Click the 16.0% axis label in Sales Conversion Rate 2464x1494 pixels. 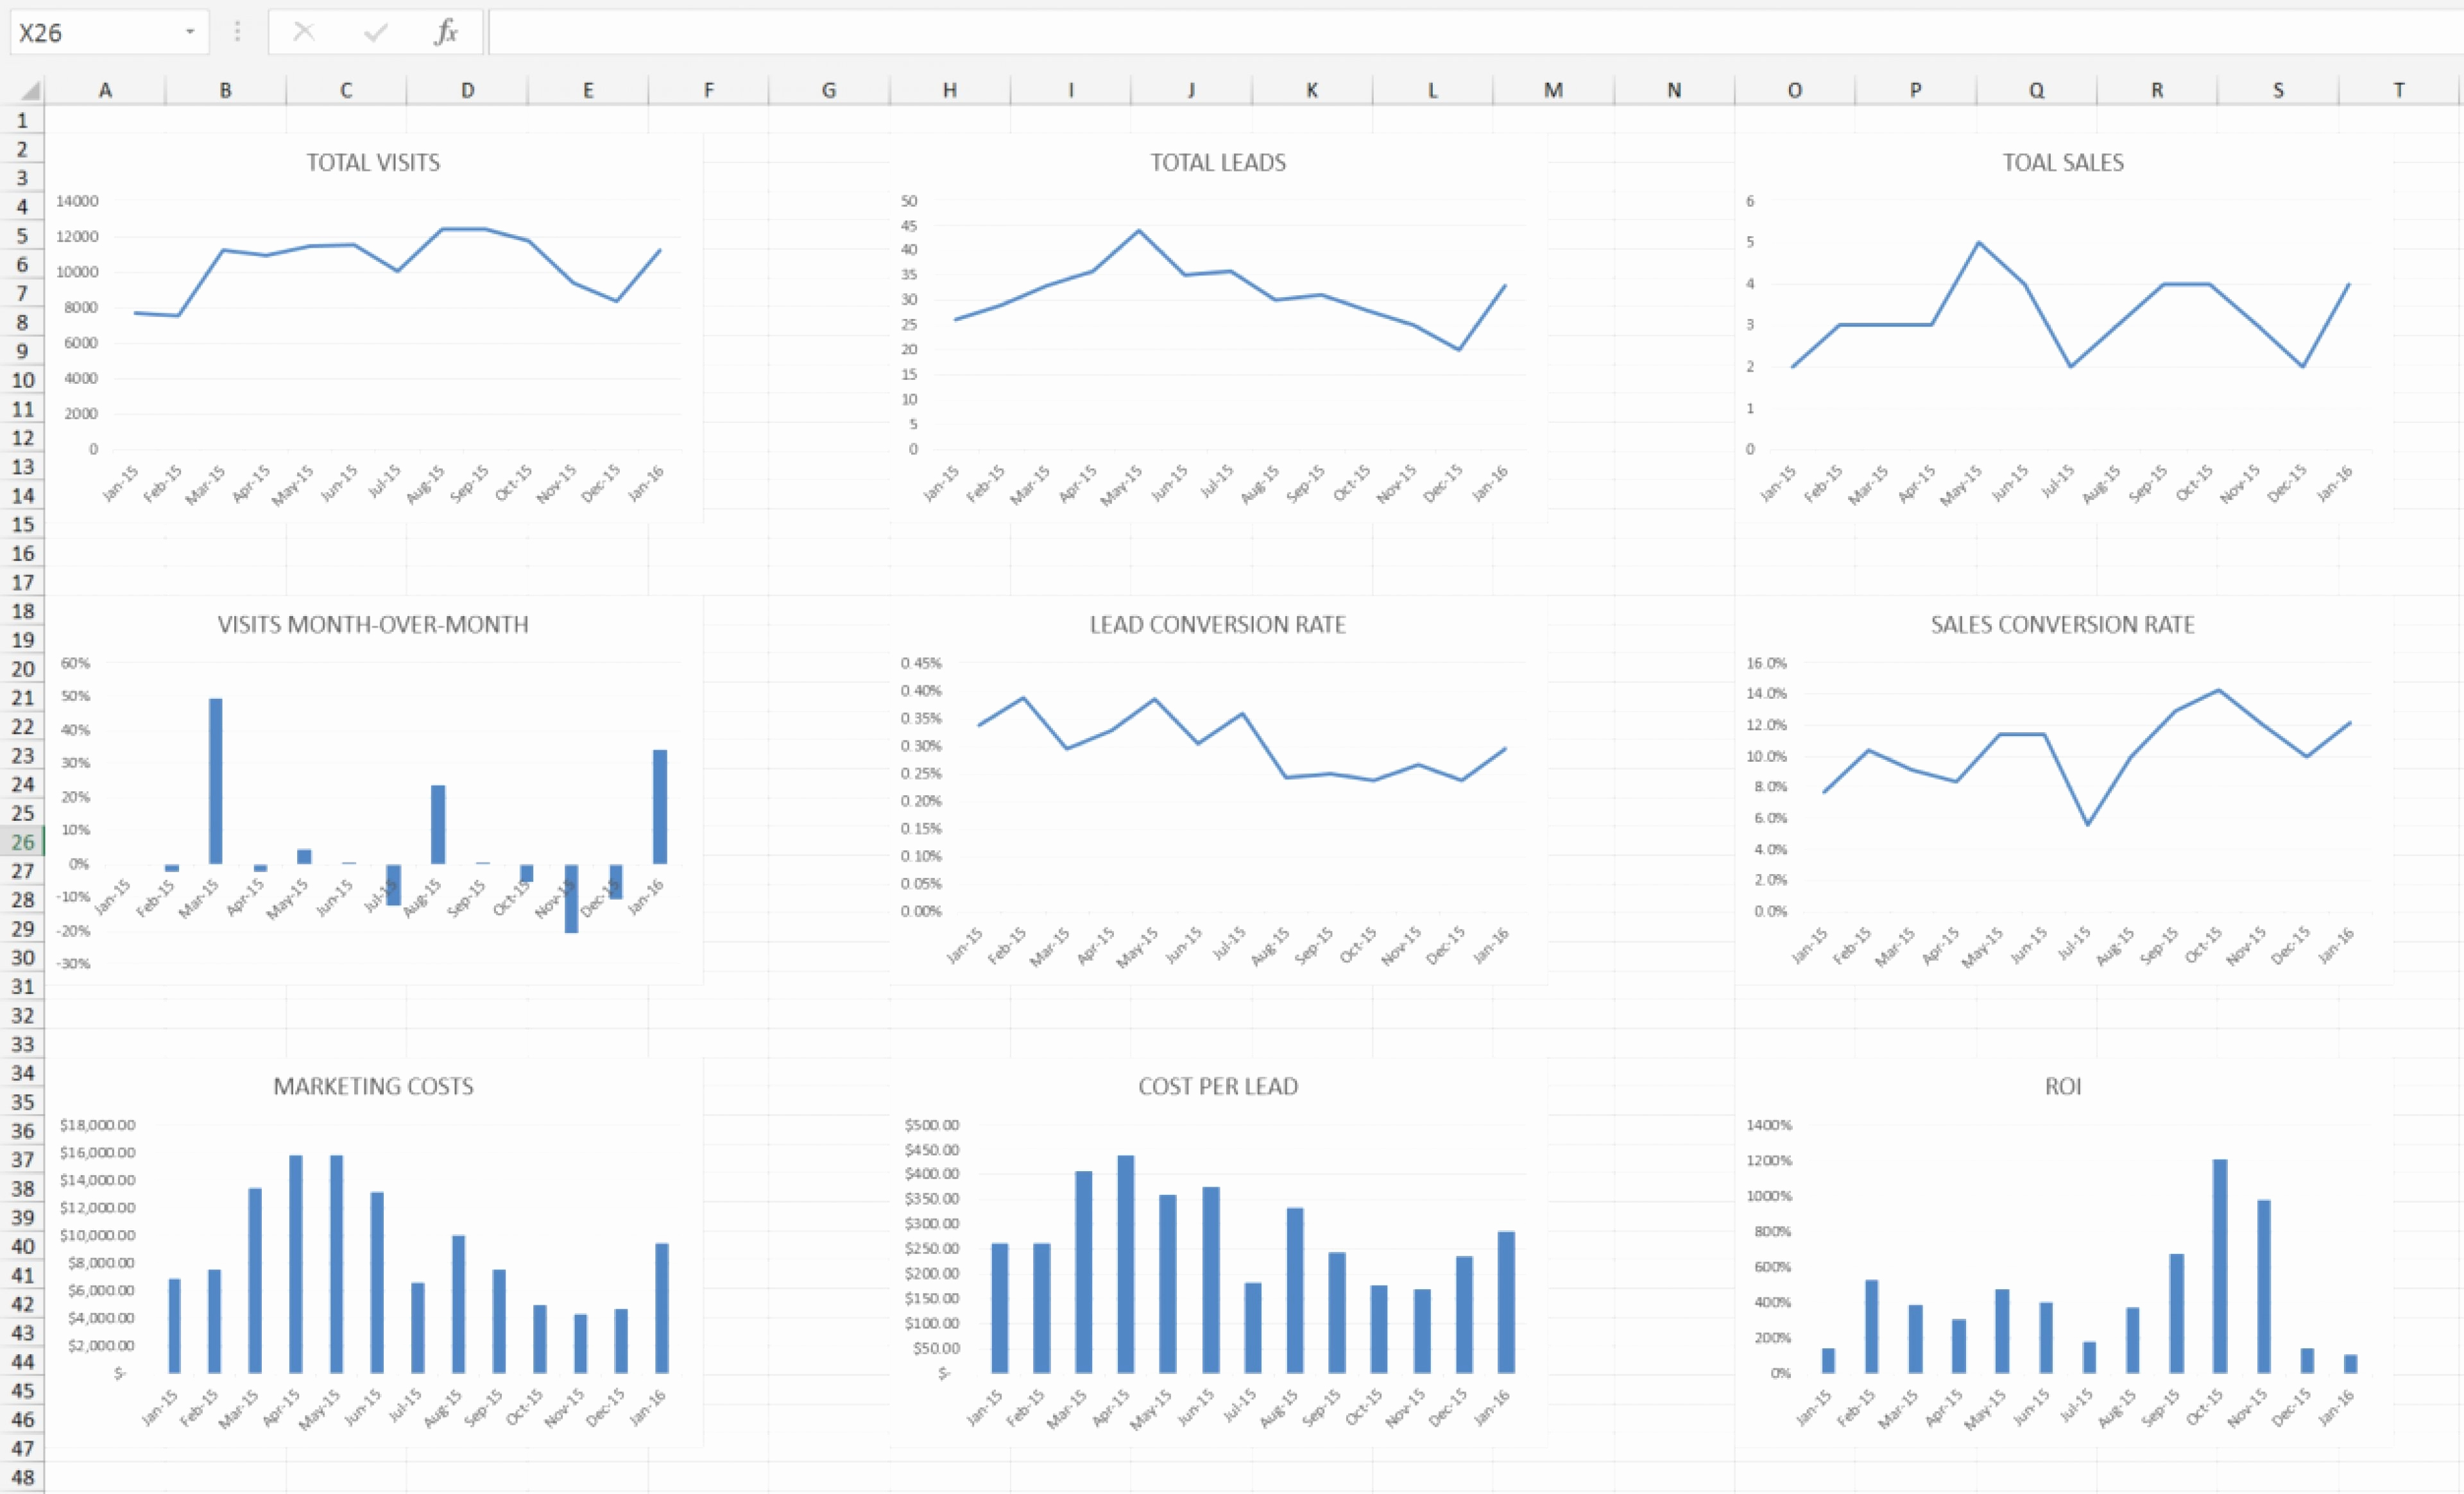click(x=1766, y=663)
